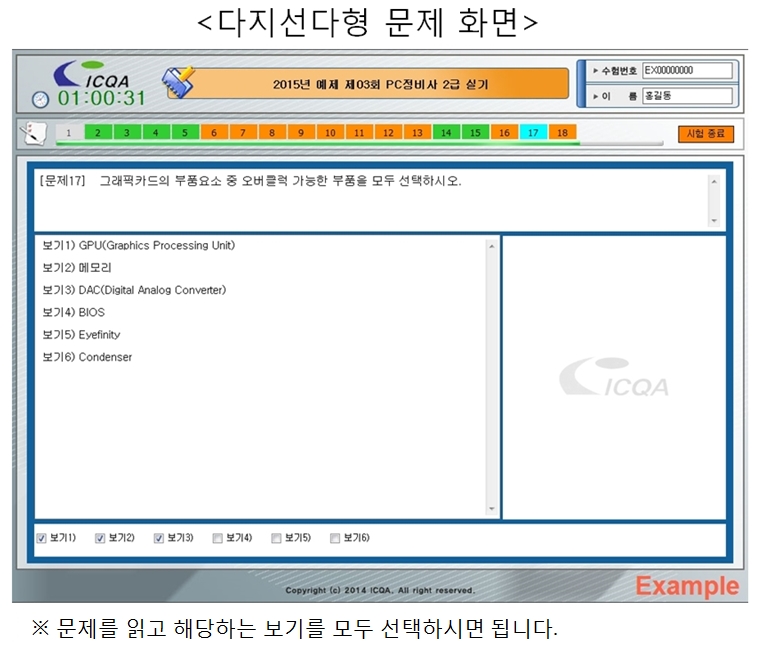Jump to question 1 in the number bar
Viewport: 757px width, 649px height.
point(69,132)
